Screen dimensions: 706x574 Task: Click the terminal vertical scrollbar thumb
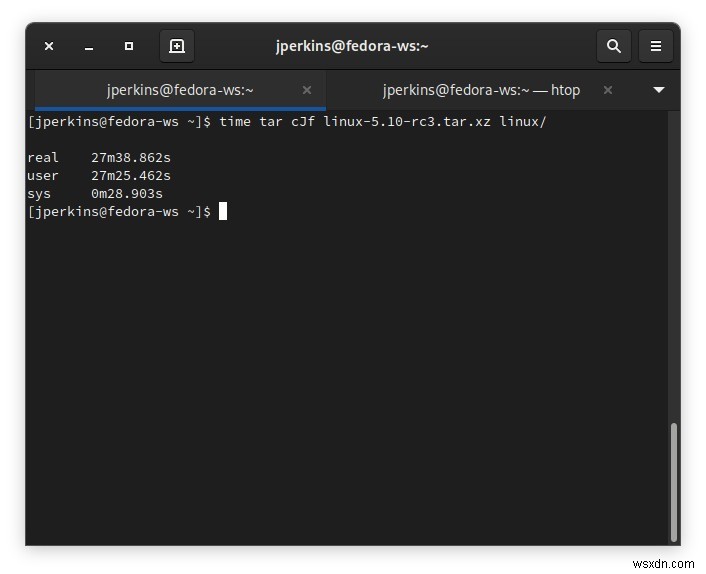point(674,482)
